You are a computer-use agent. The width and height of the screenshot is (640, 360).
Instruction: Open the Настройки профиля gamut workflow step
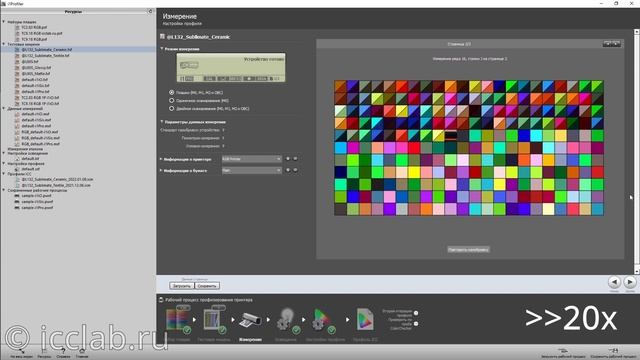point(323,320)
